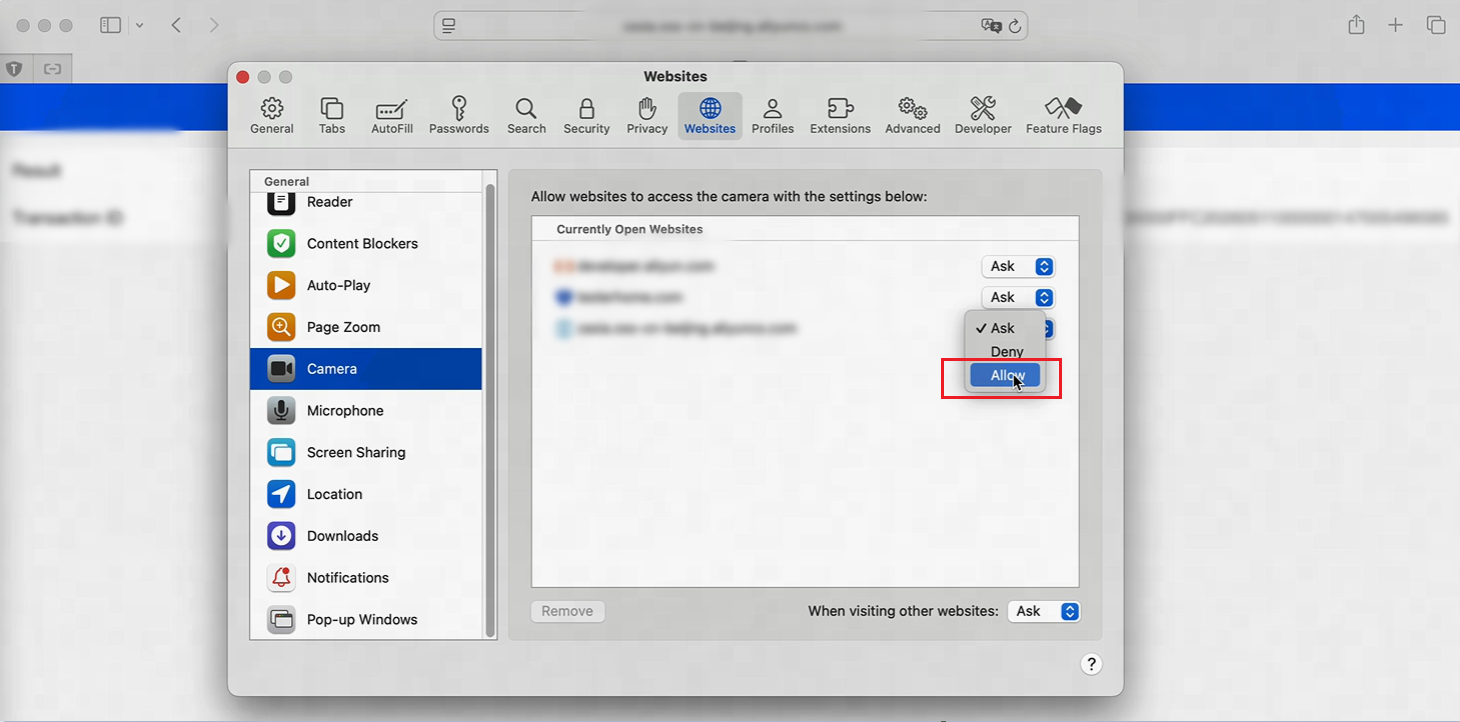Open the Security preferences pane

click(x=586, y=116)
